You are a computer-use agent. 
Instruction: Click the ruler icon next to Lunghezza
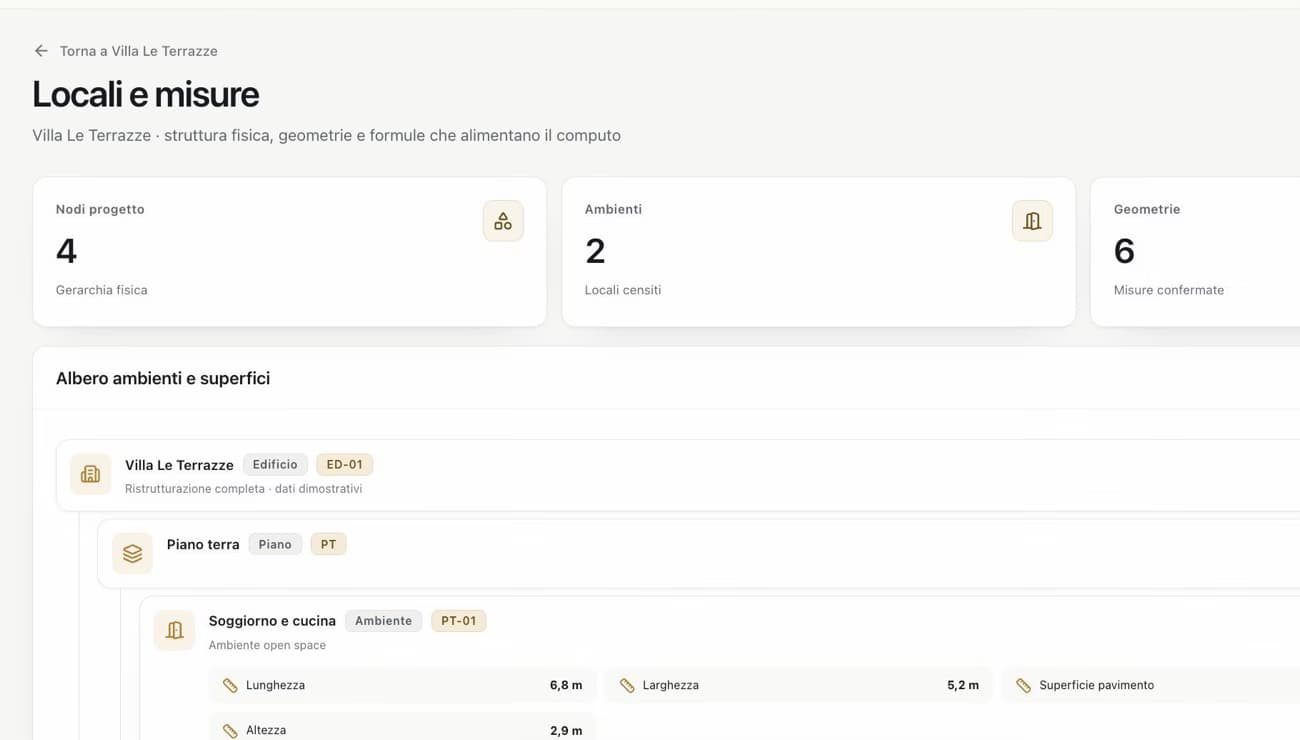click(230, 686)
